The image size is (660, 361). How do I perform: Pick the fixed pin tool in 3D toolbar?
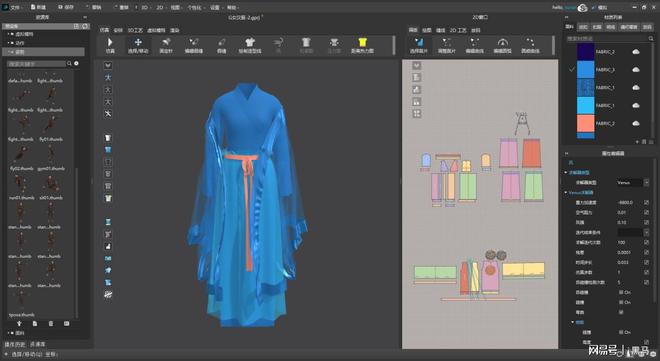(x=166, y=45)
